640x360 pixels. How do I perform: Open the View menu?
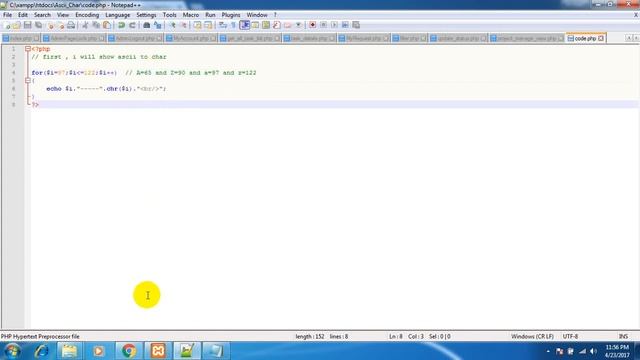(x=63, y=15)
